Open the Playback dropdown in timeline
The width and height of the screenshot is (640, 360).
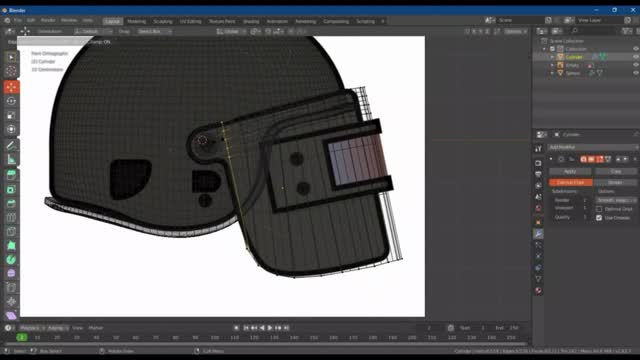coord(32,328)
